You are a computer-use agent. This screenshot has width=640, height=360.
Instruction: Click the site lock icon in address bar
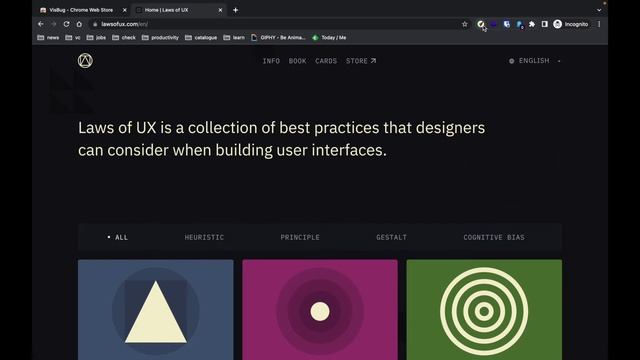click(x=95, y=24)
